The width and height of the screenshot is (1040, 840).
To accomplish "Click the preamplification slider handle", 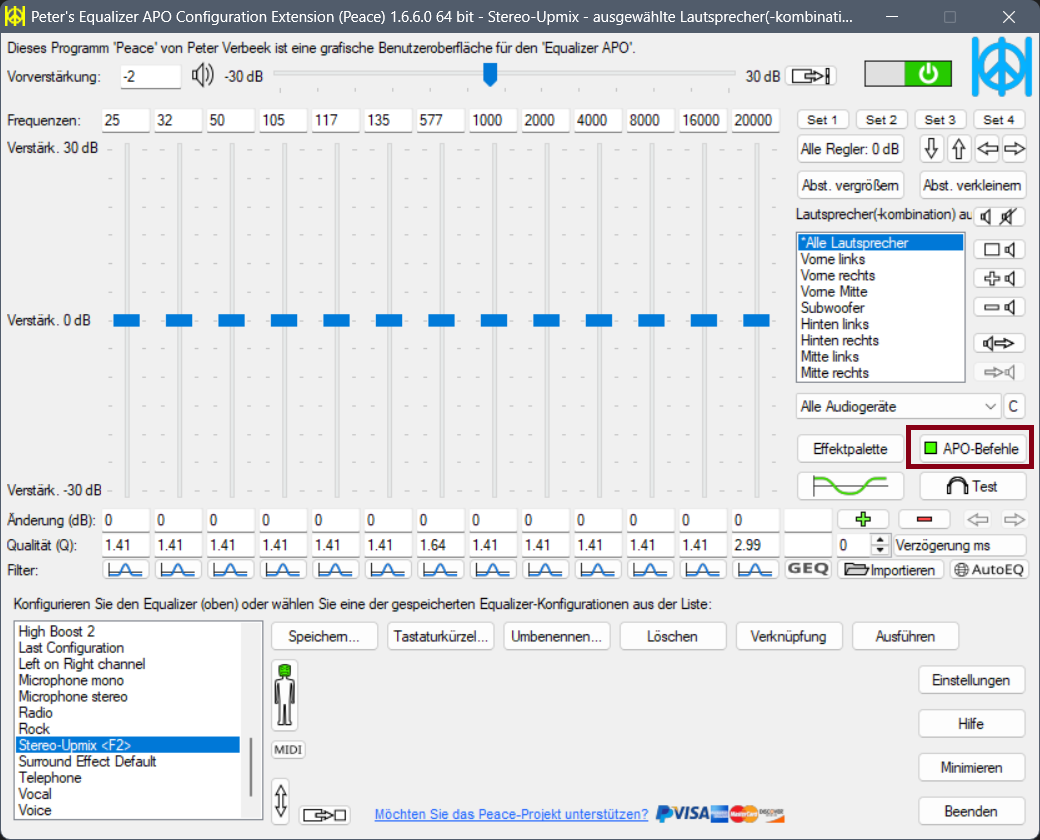I will (x=489, y=74).
